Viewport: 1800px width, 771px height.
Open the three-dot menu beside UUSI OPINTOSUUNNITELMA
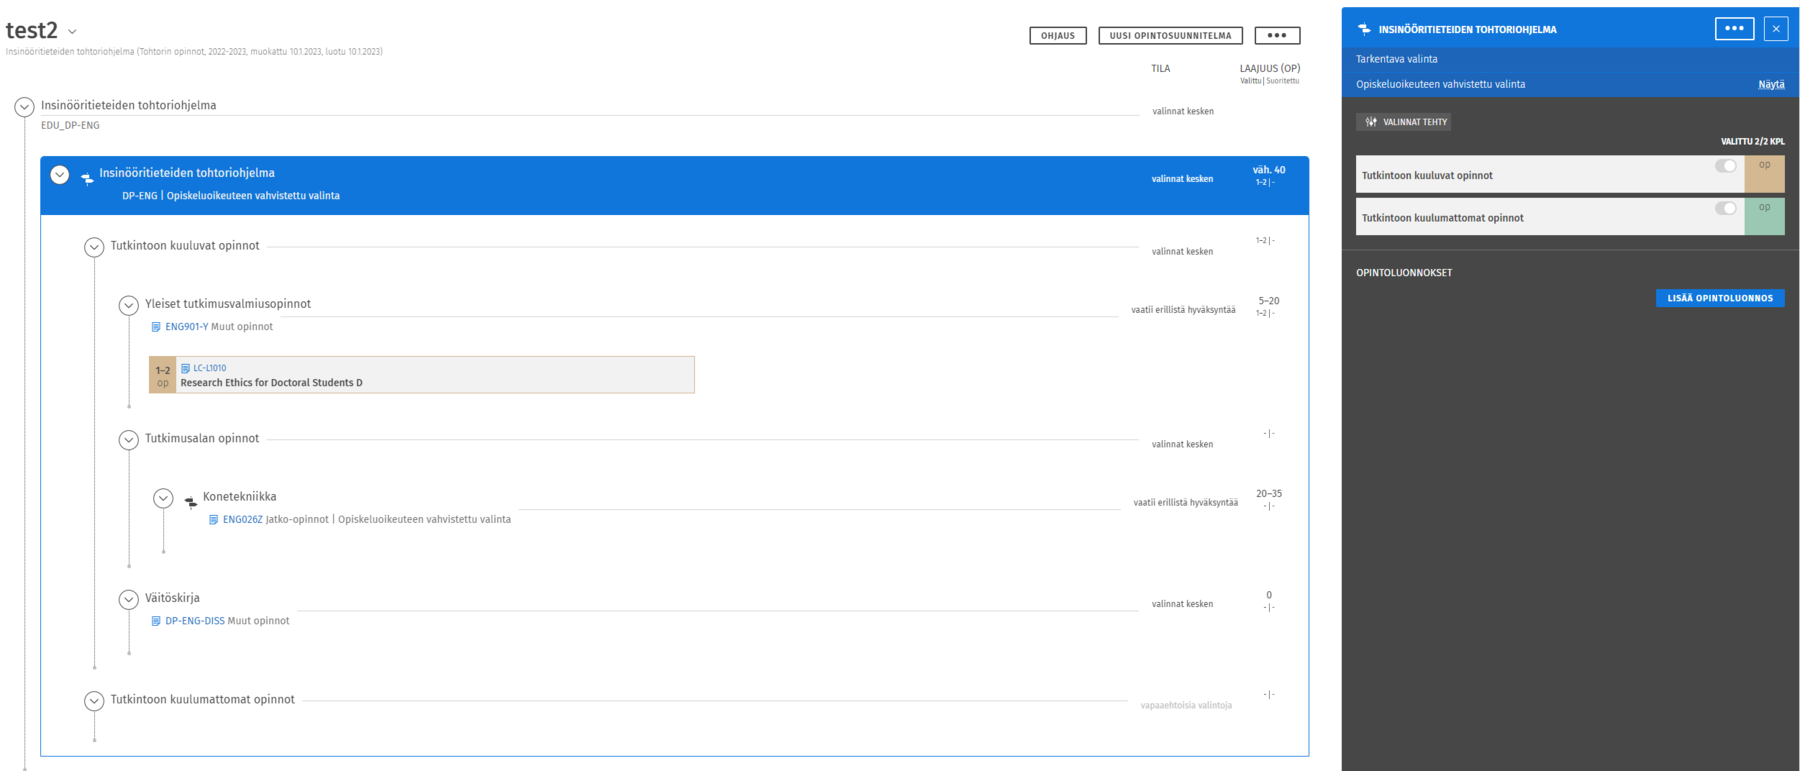pos(1277,35)
